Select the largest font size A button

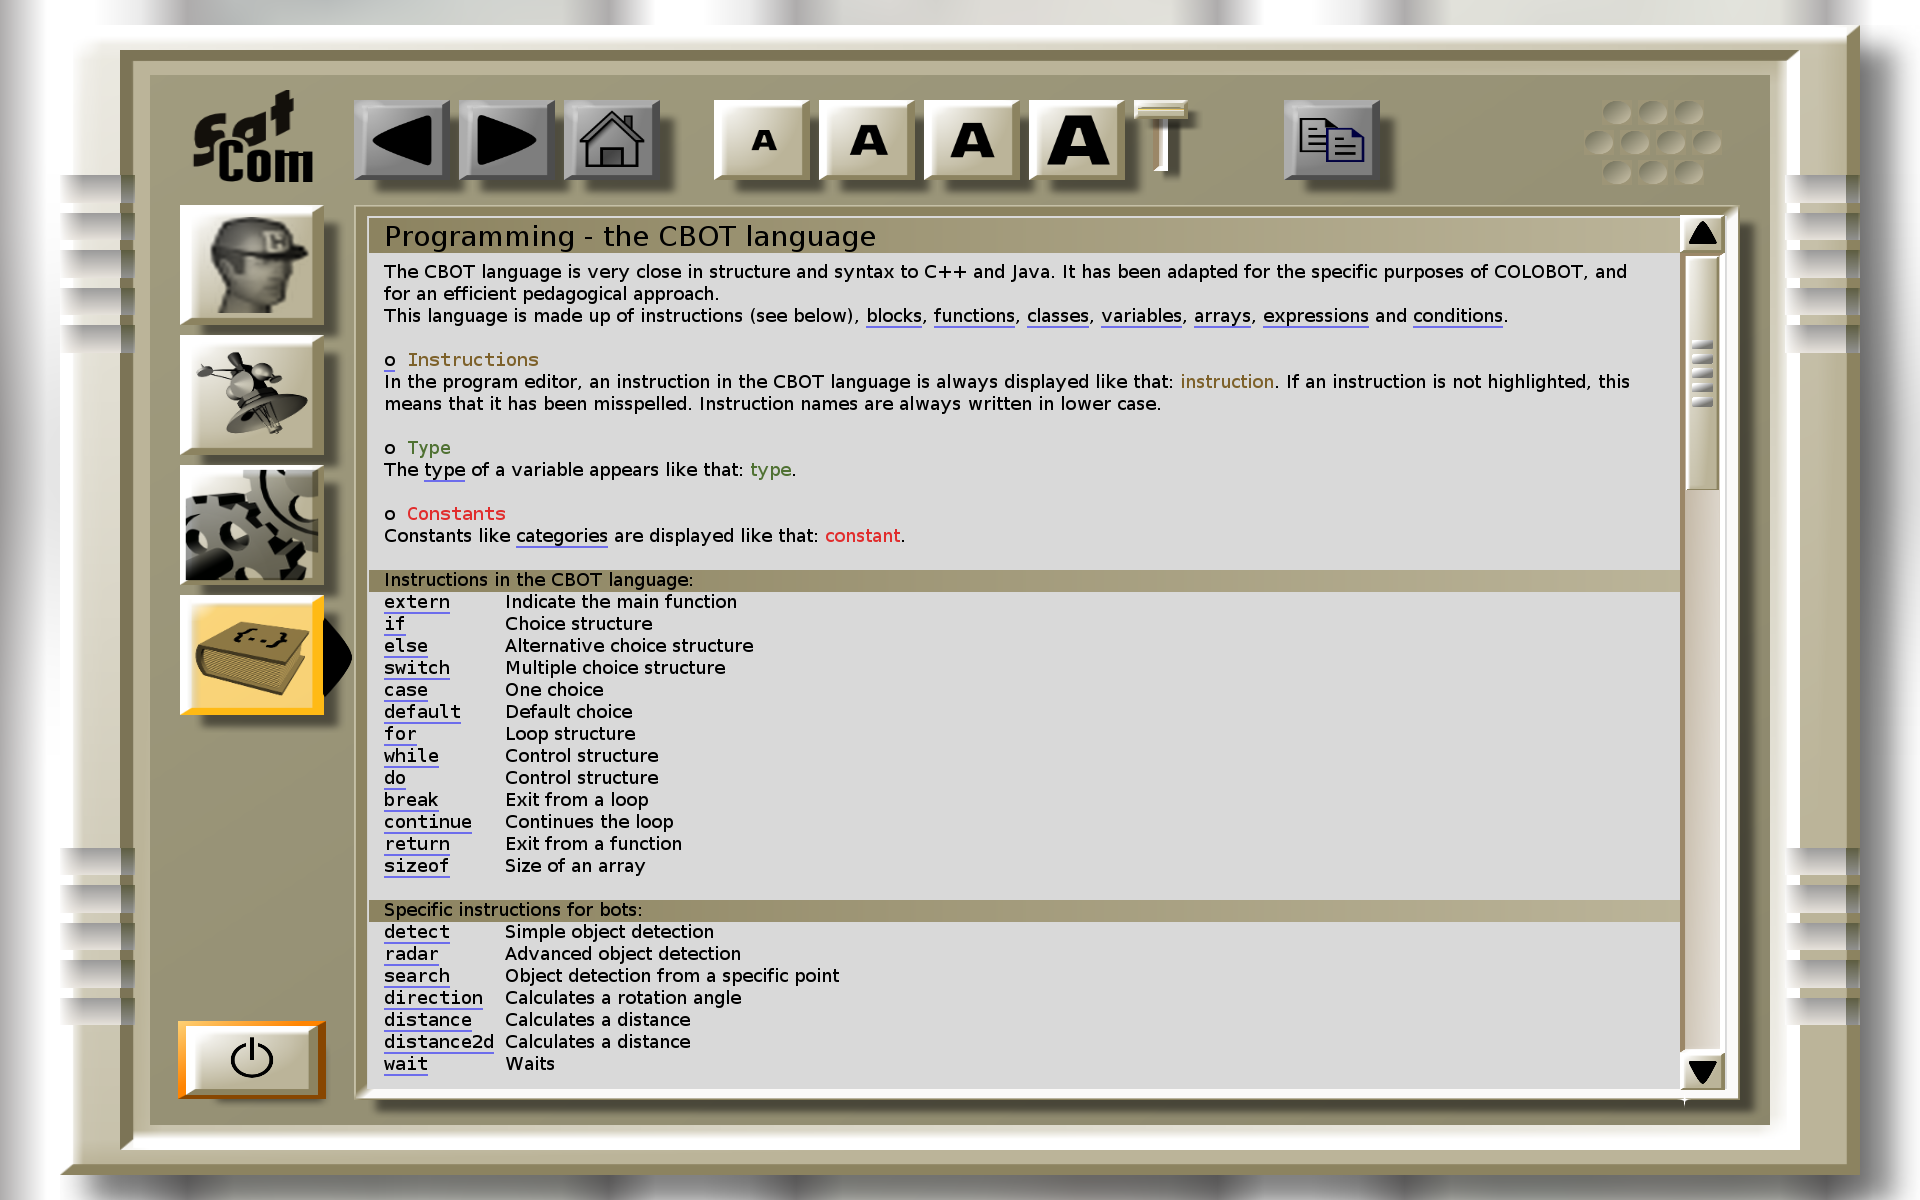1077,140
